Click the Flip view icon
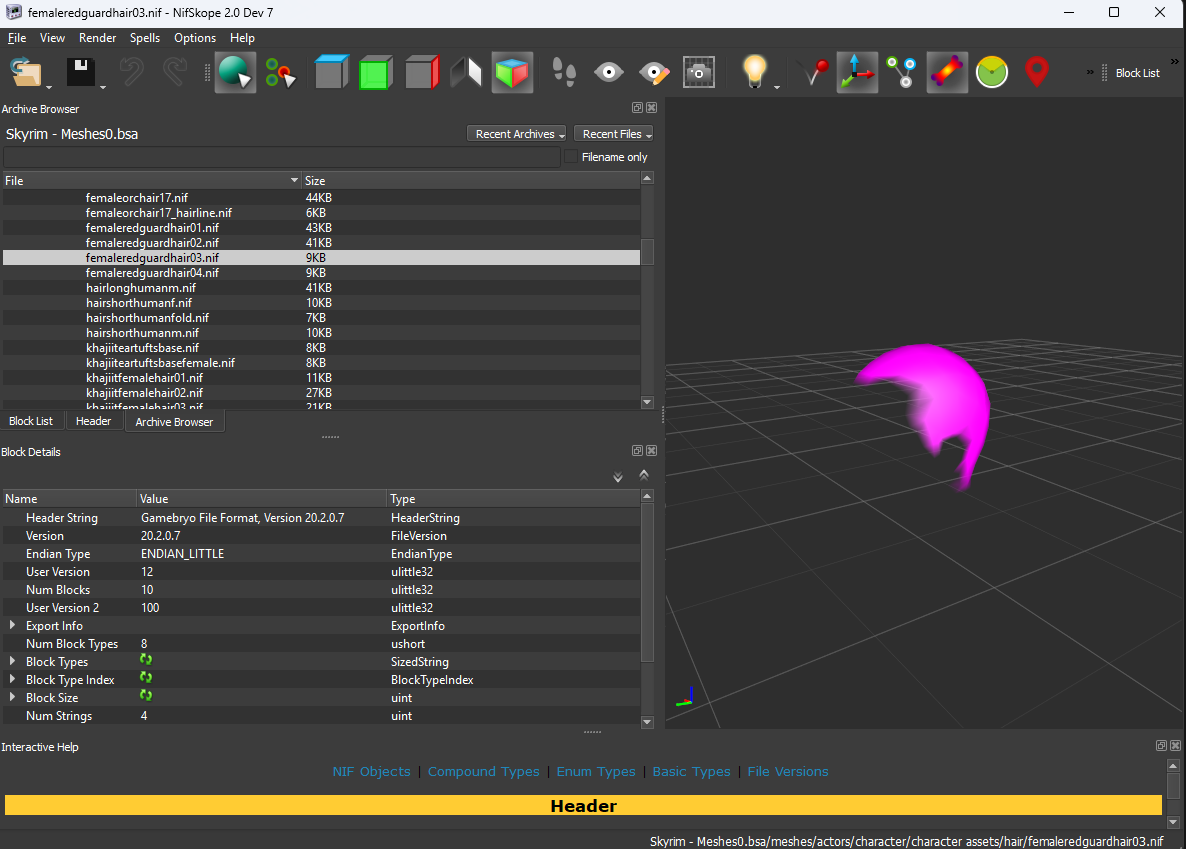 pyautogui.click(x=466, y=73)
